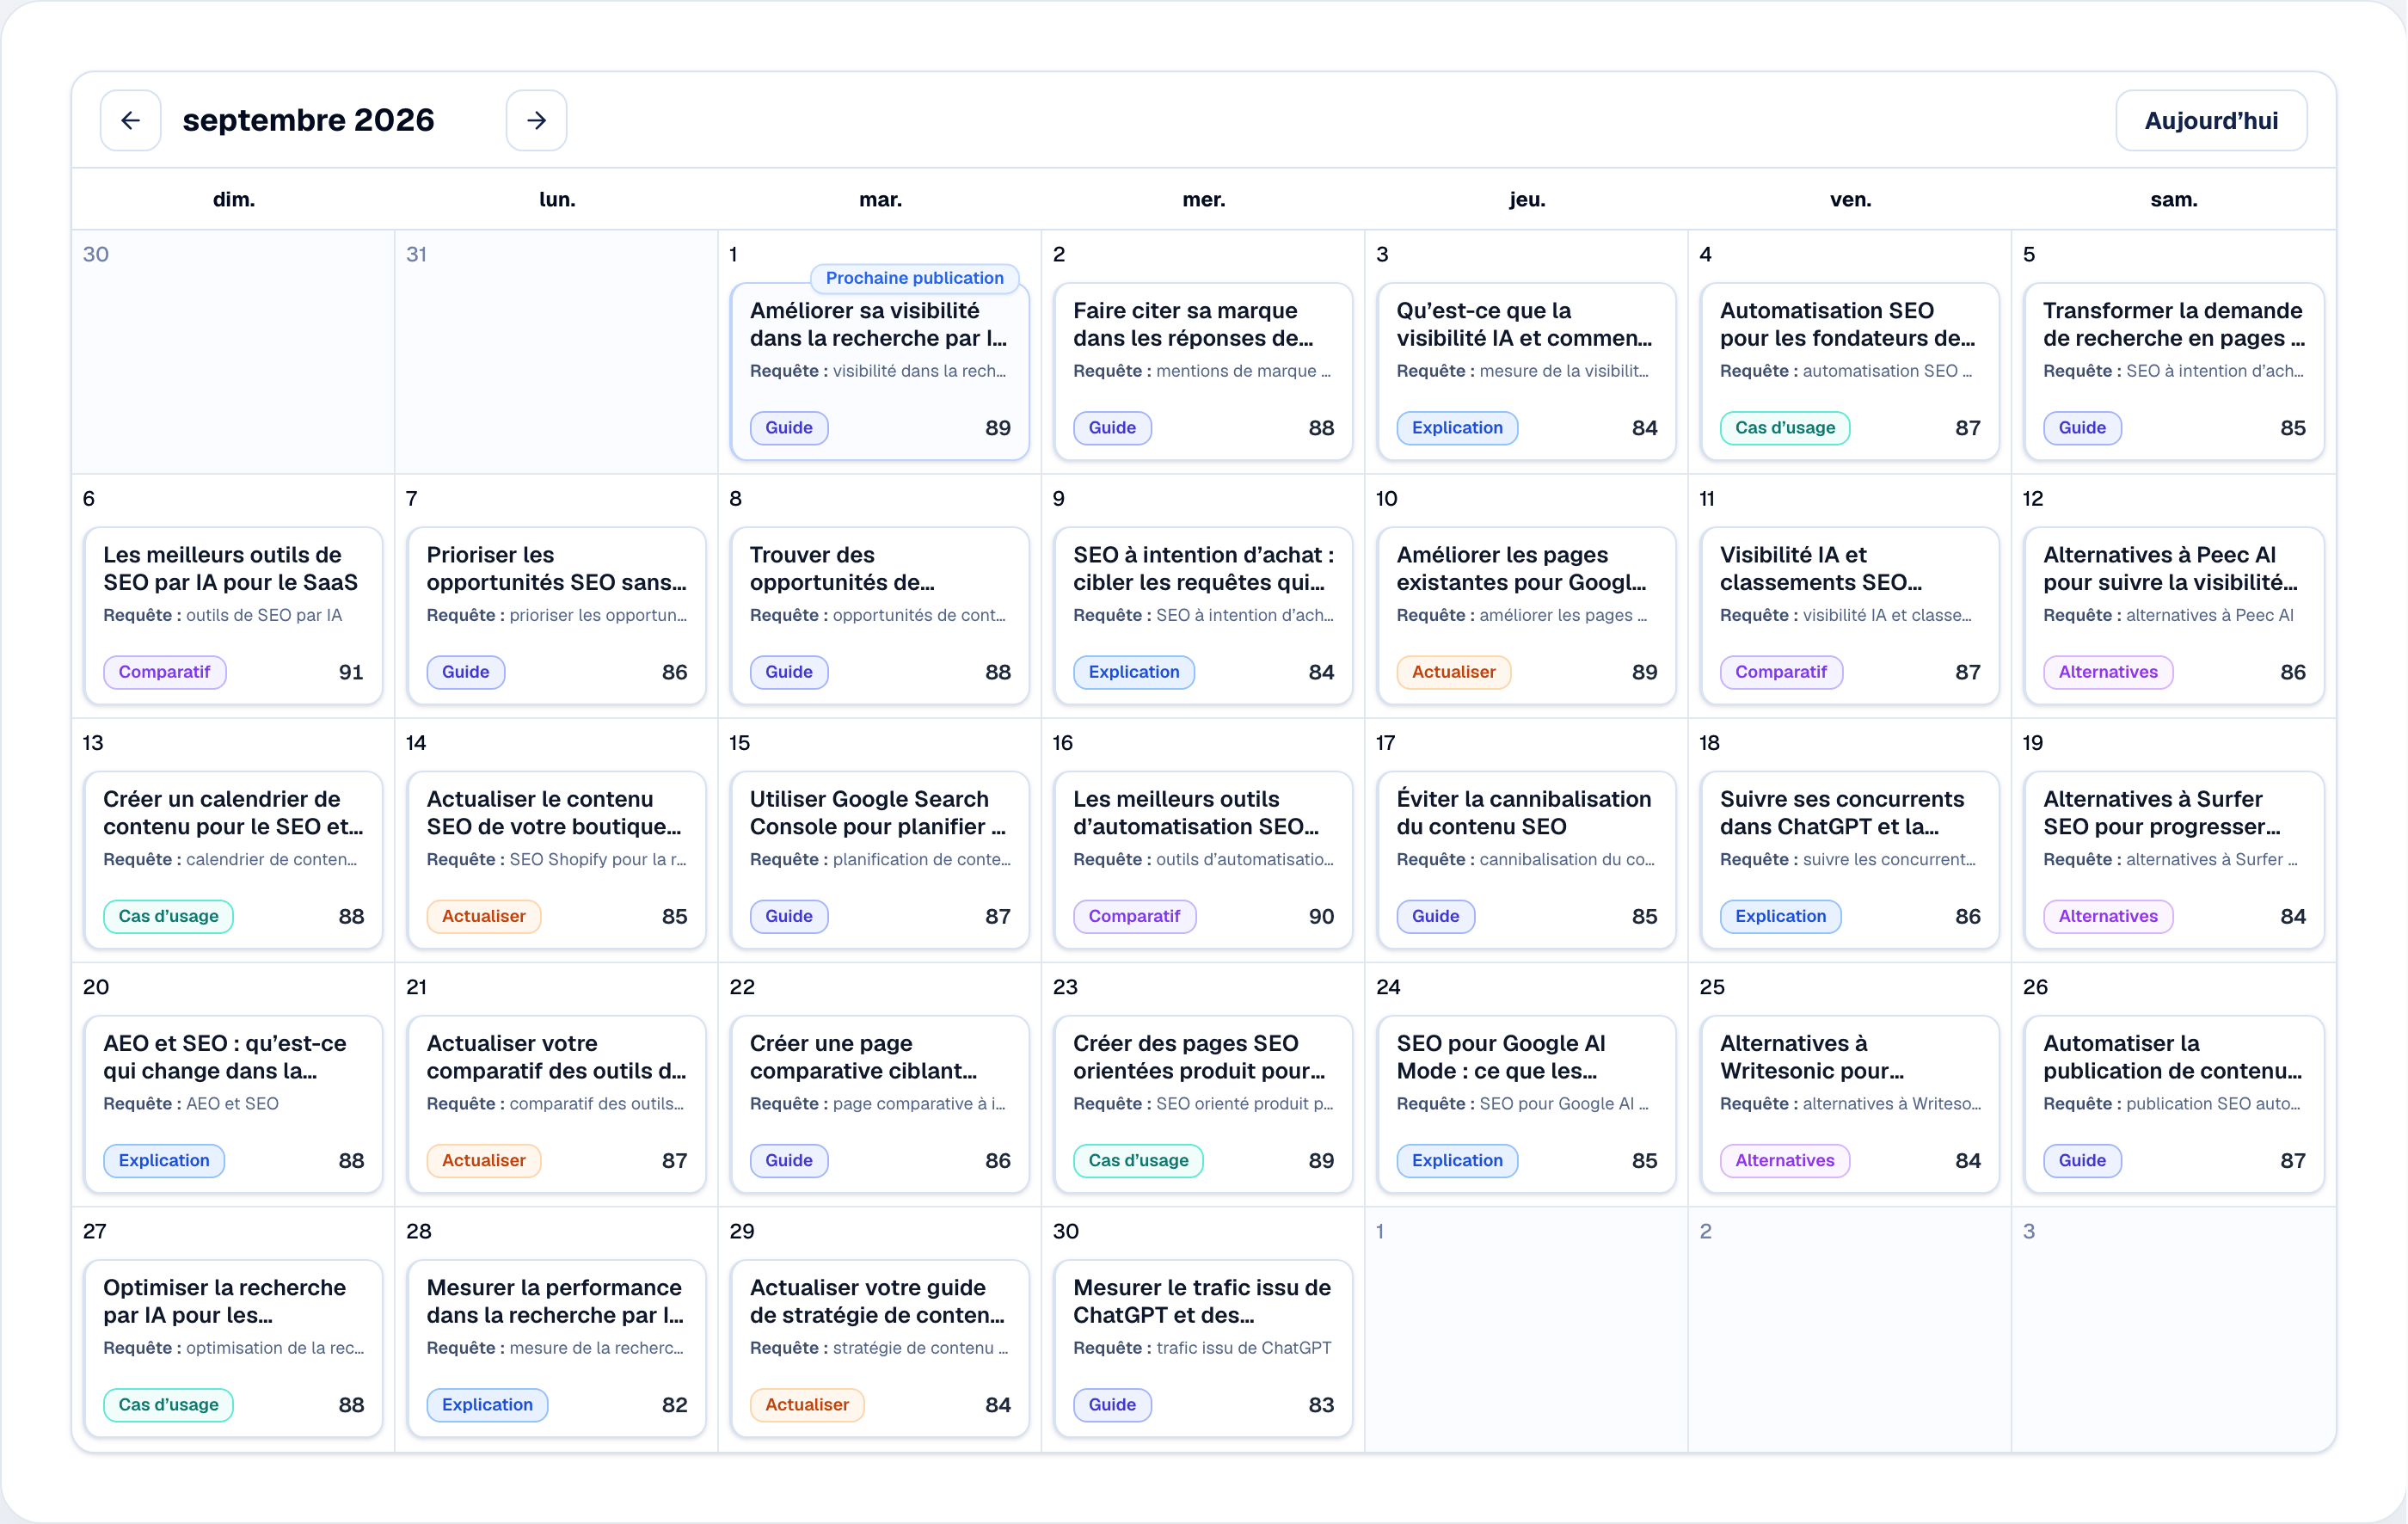Open 'Utiliser Google Search Console' card

pos(879,860)
